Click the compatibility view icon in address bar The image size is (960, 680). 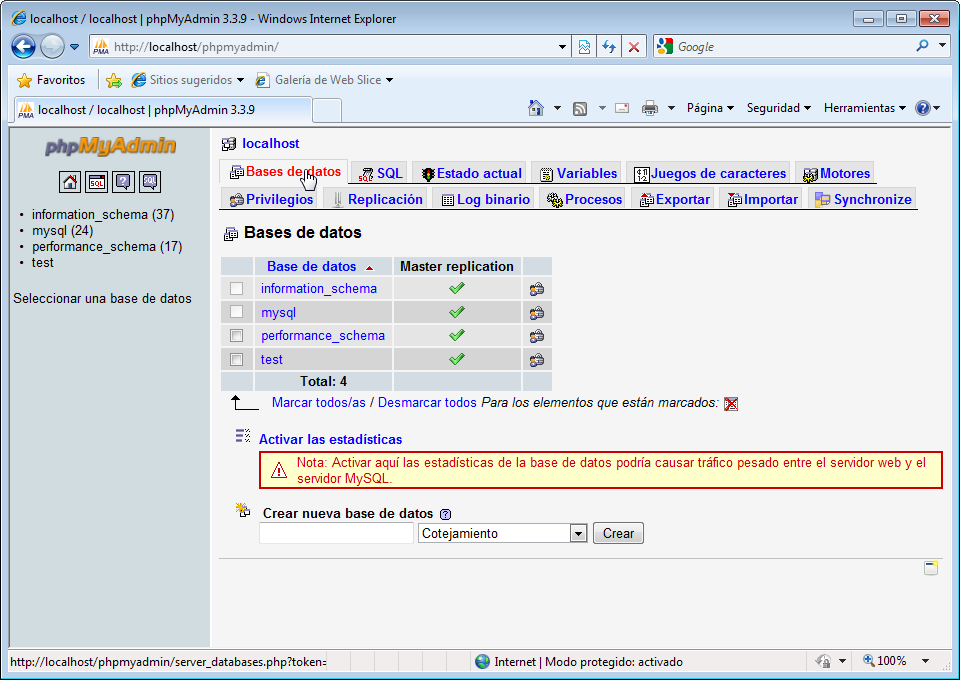[x=584, y=47]
